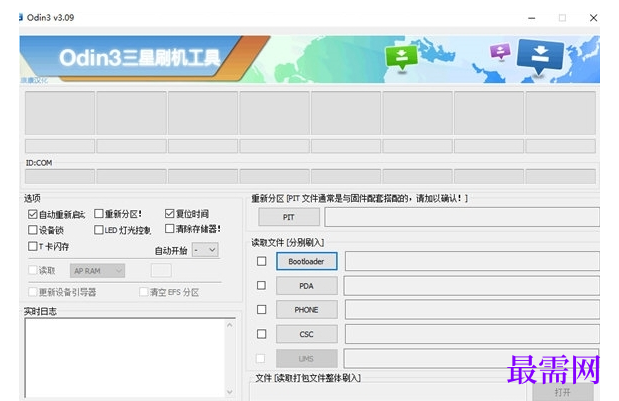
Task: Click the first ID:COM port slot
Action: pos(60,176)
